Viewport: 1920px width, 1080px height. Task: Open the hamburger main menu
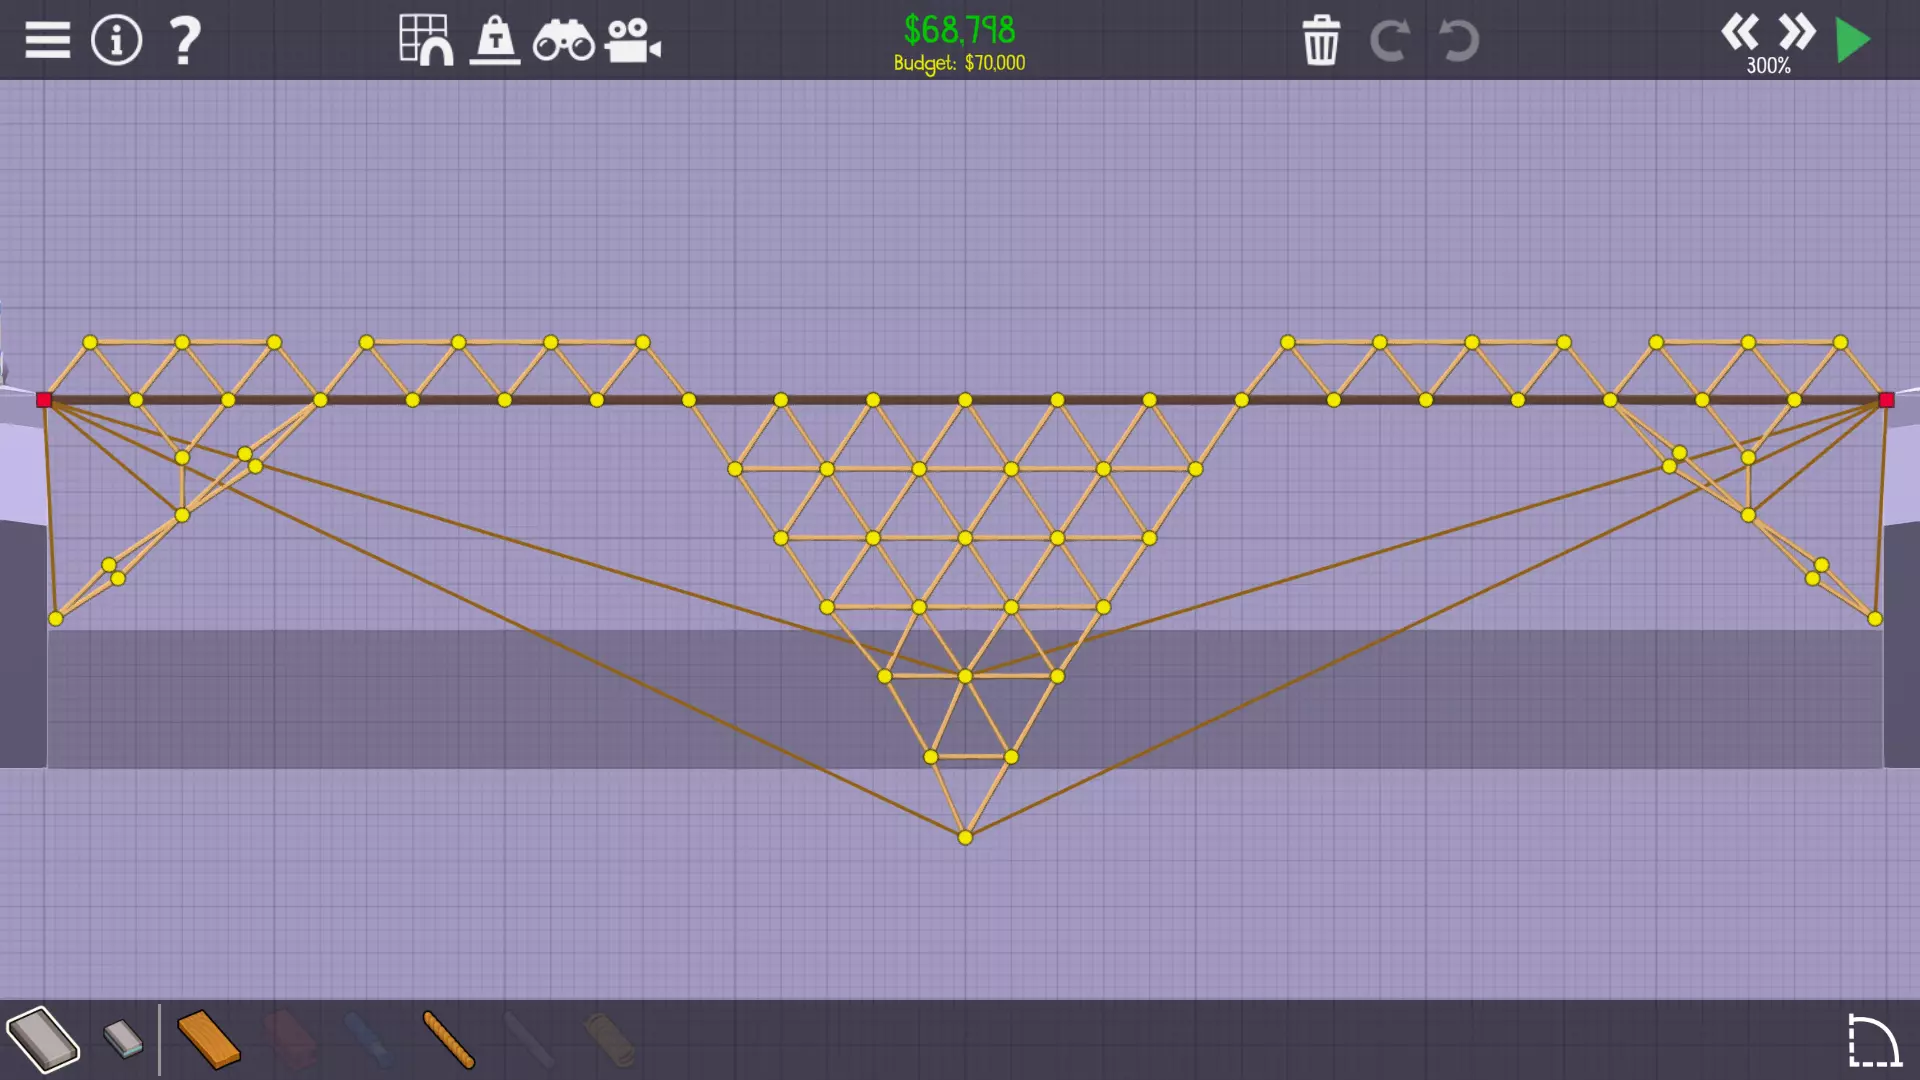[47, 41]
